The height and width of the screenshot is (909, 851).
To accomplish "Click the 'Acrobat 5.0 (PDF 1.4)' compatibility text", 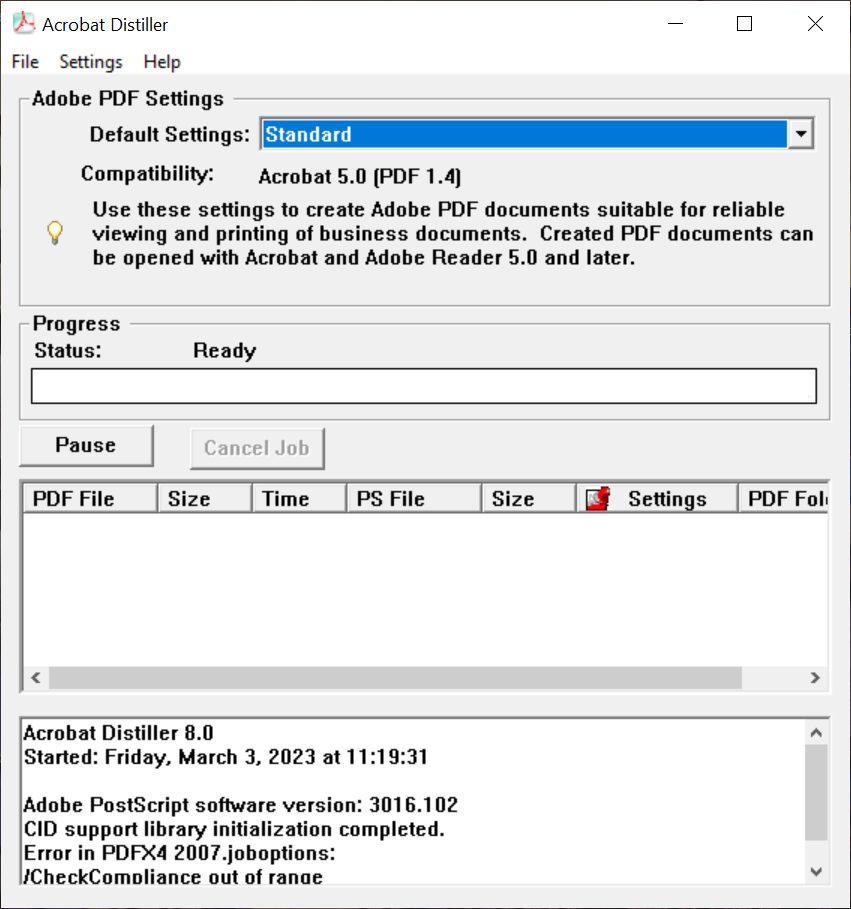I will (360, 176).
